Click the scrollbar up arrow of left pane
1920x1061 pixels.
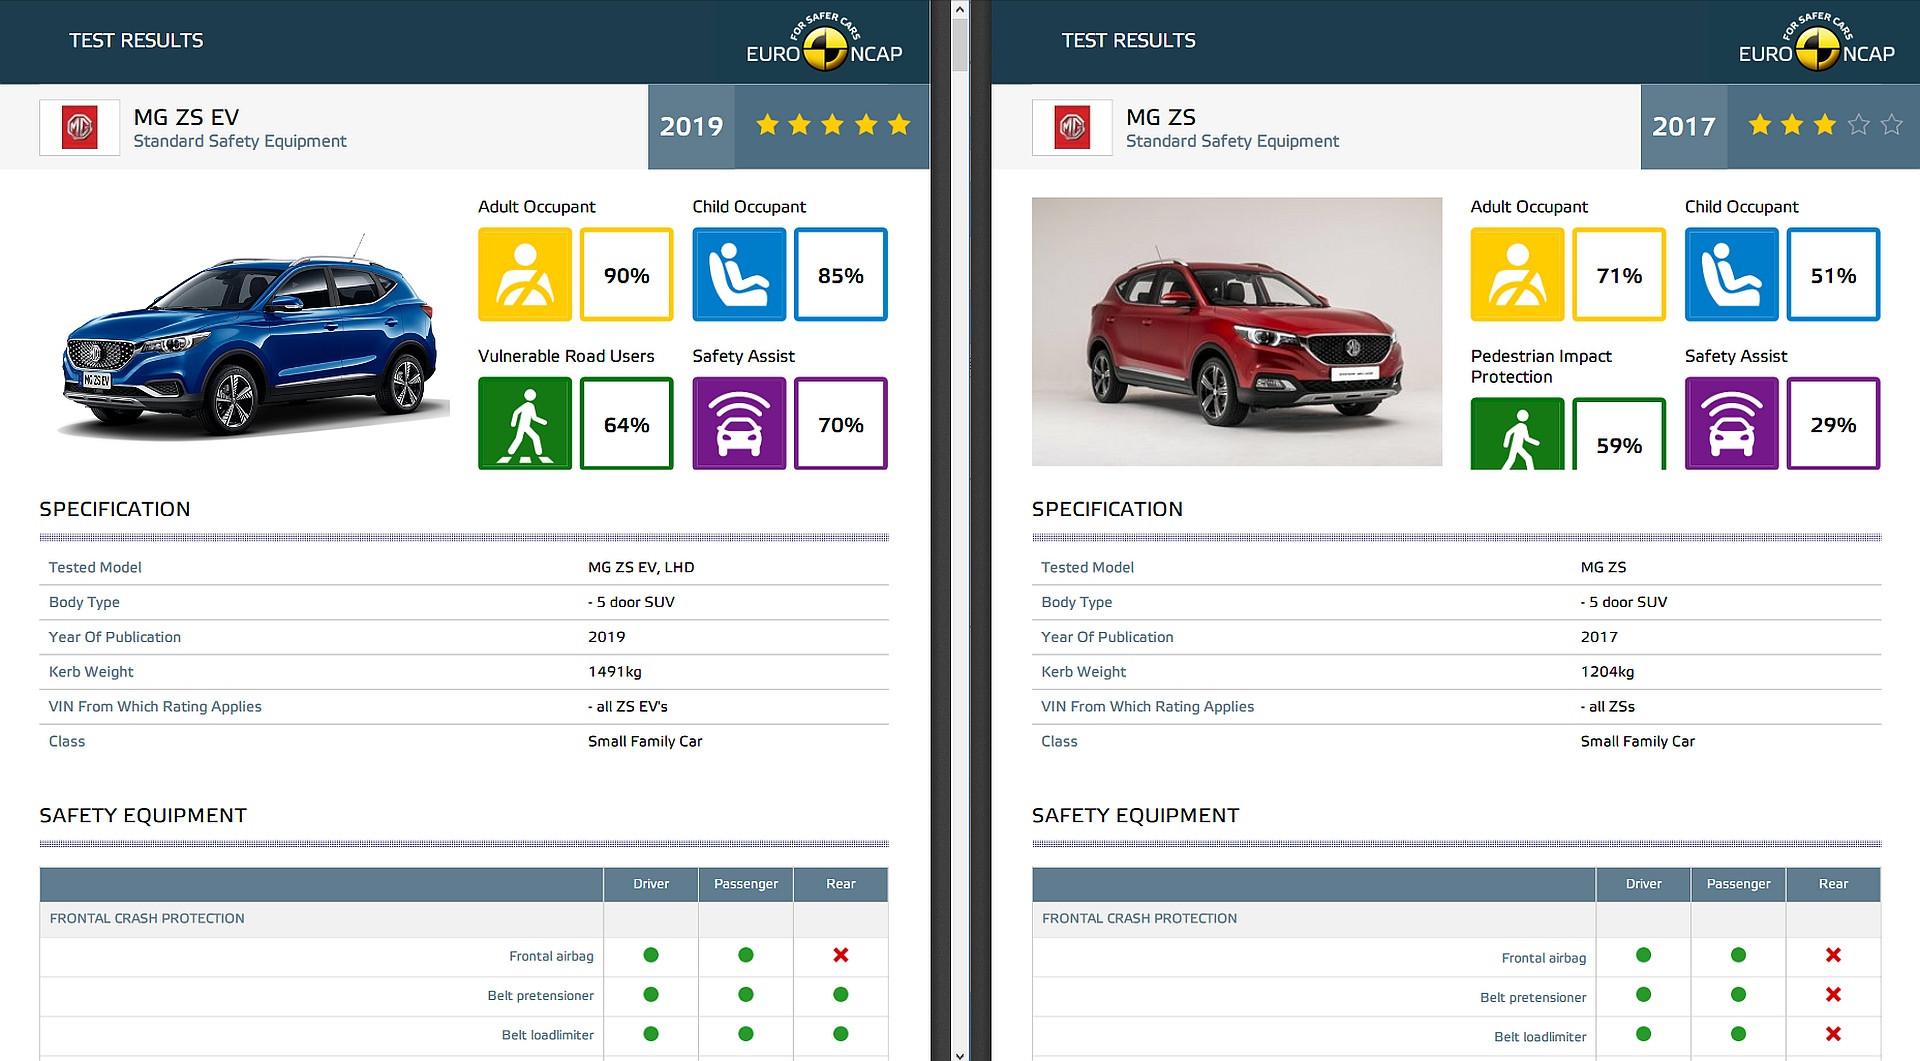(960, 9)
